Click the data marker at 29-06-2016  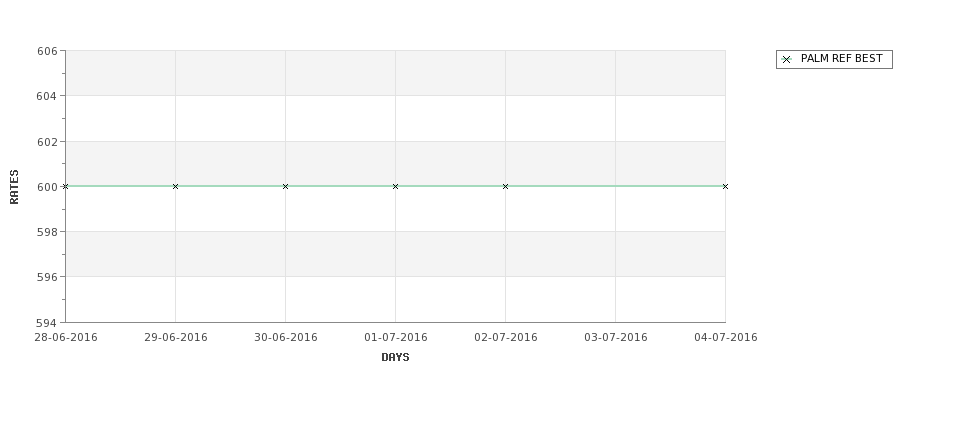[x=175, y=187]
